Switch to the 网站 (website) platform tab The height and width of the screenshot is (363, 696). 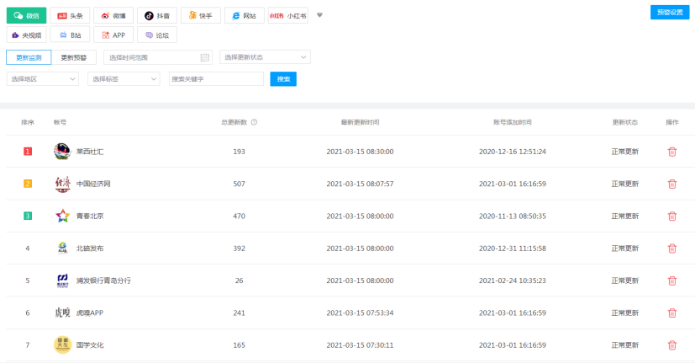244,16
